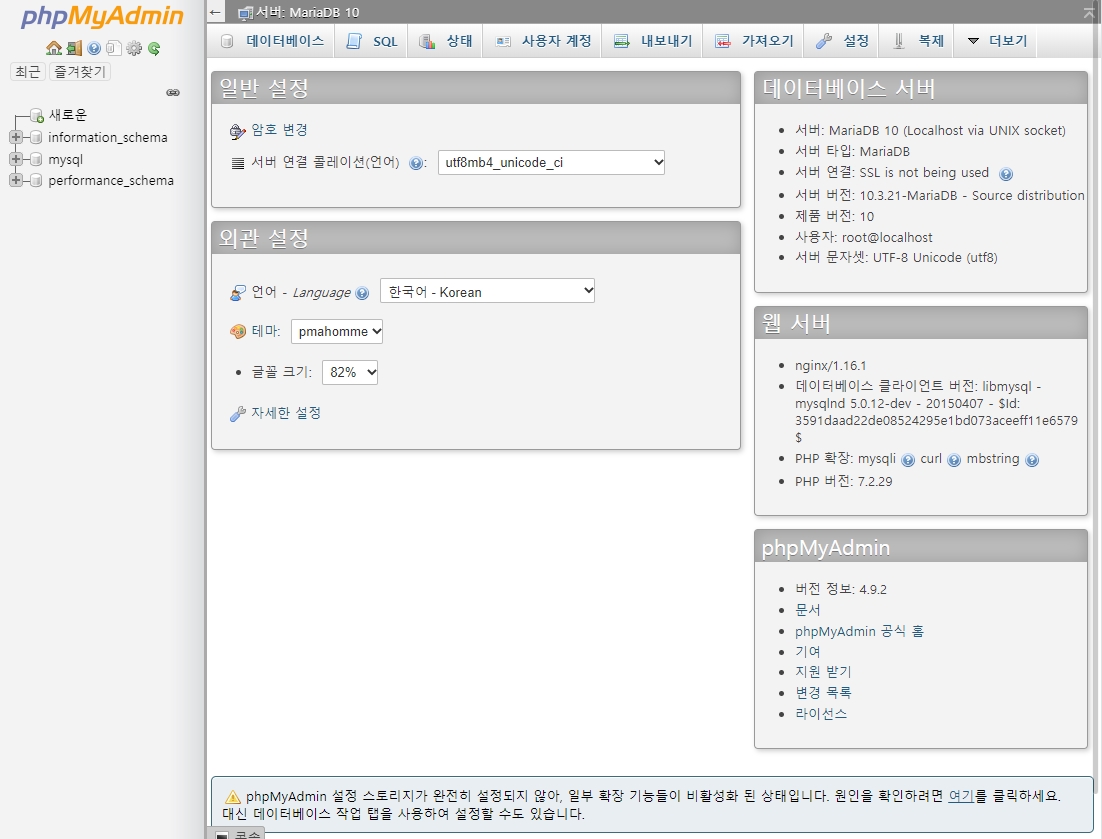1102x839 pixels.
Task: Click the 기여 link
Action: coord(808,651)
